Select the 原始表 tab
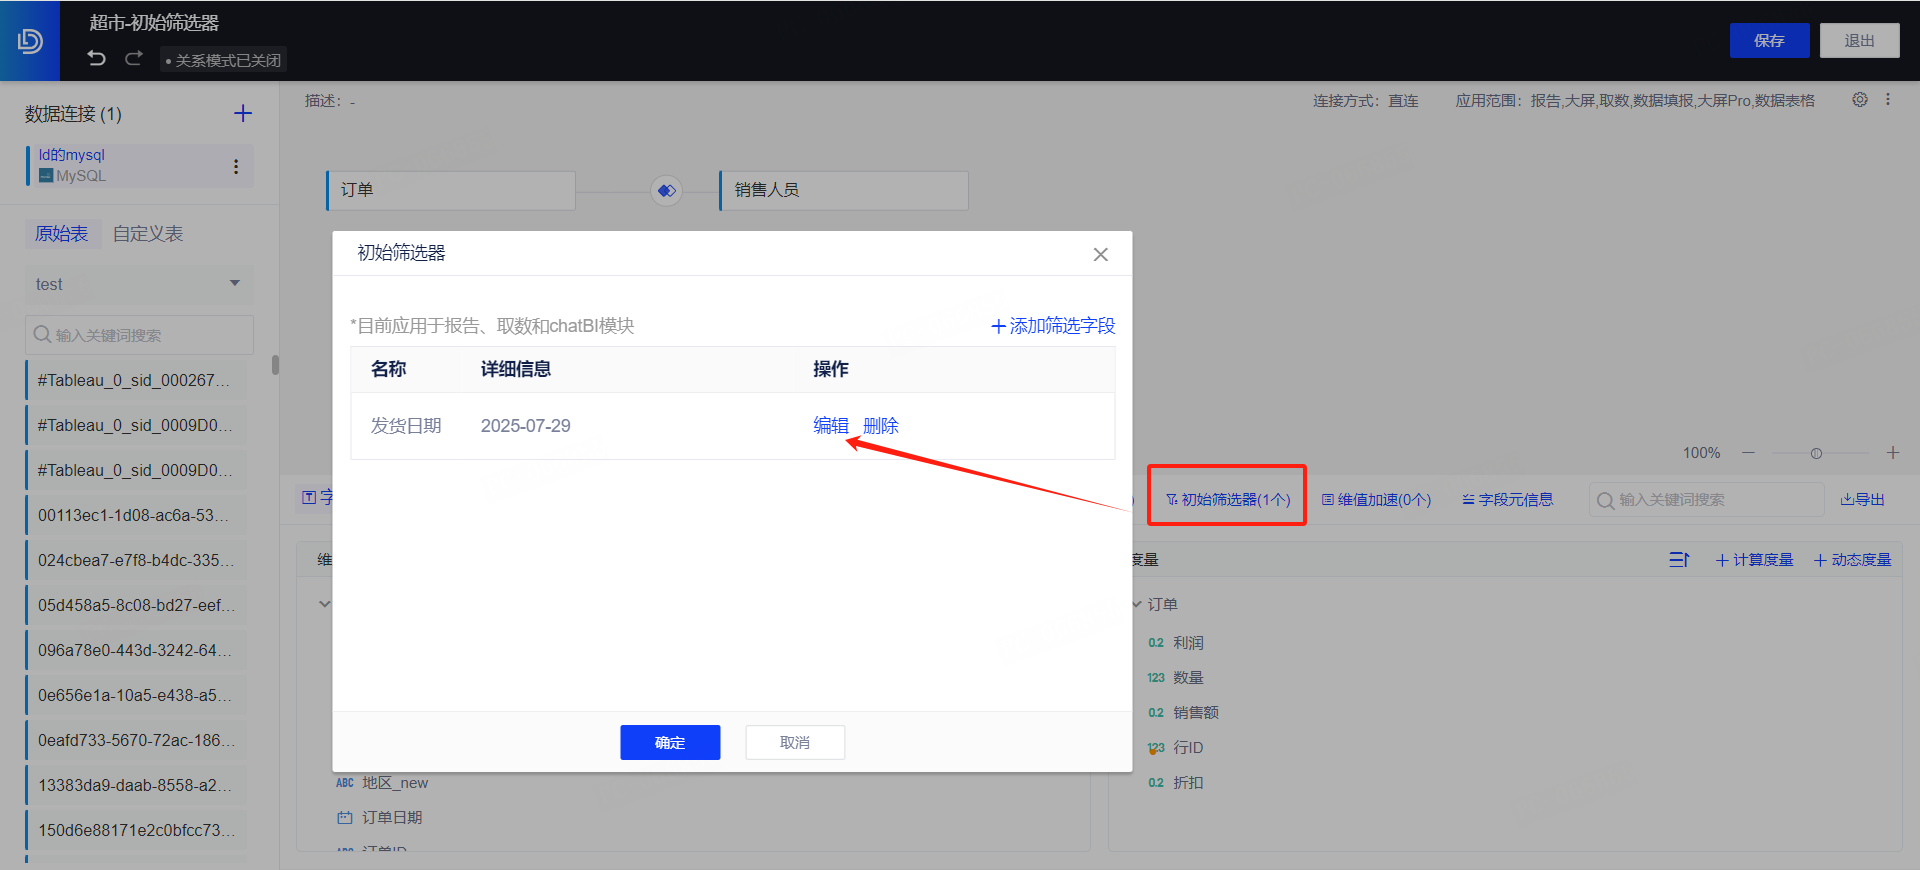1920x870 pixels. (x=61, y=234)
